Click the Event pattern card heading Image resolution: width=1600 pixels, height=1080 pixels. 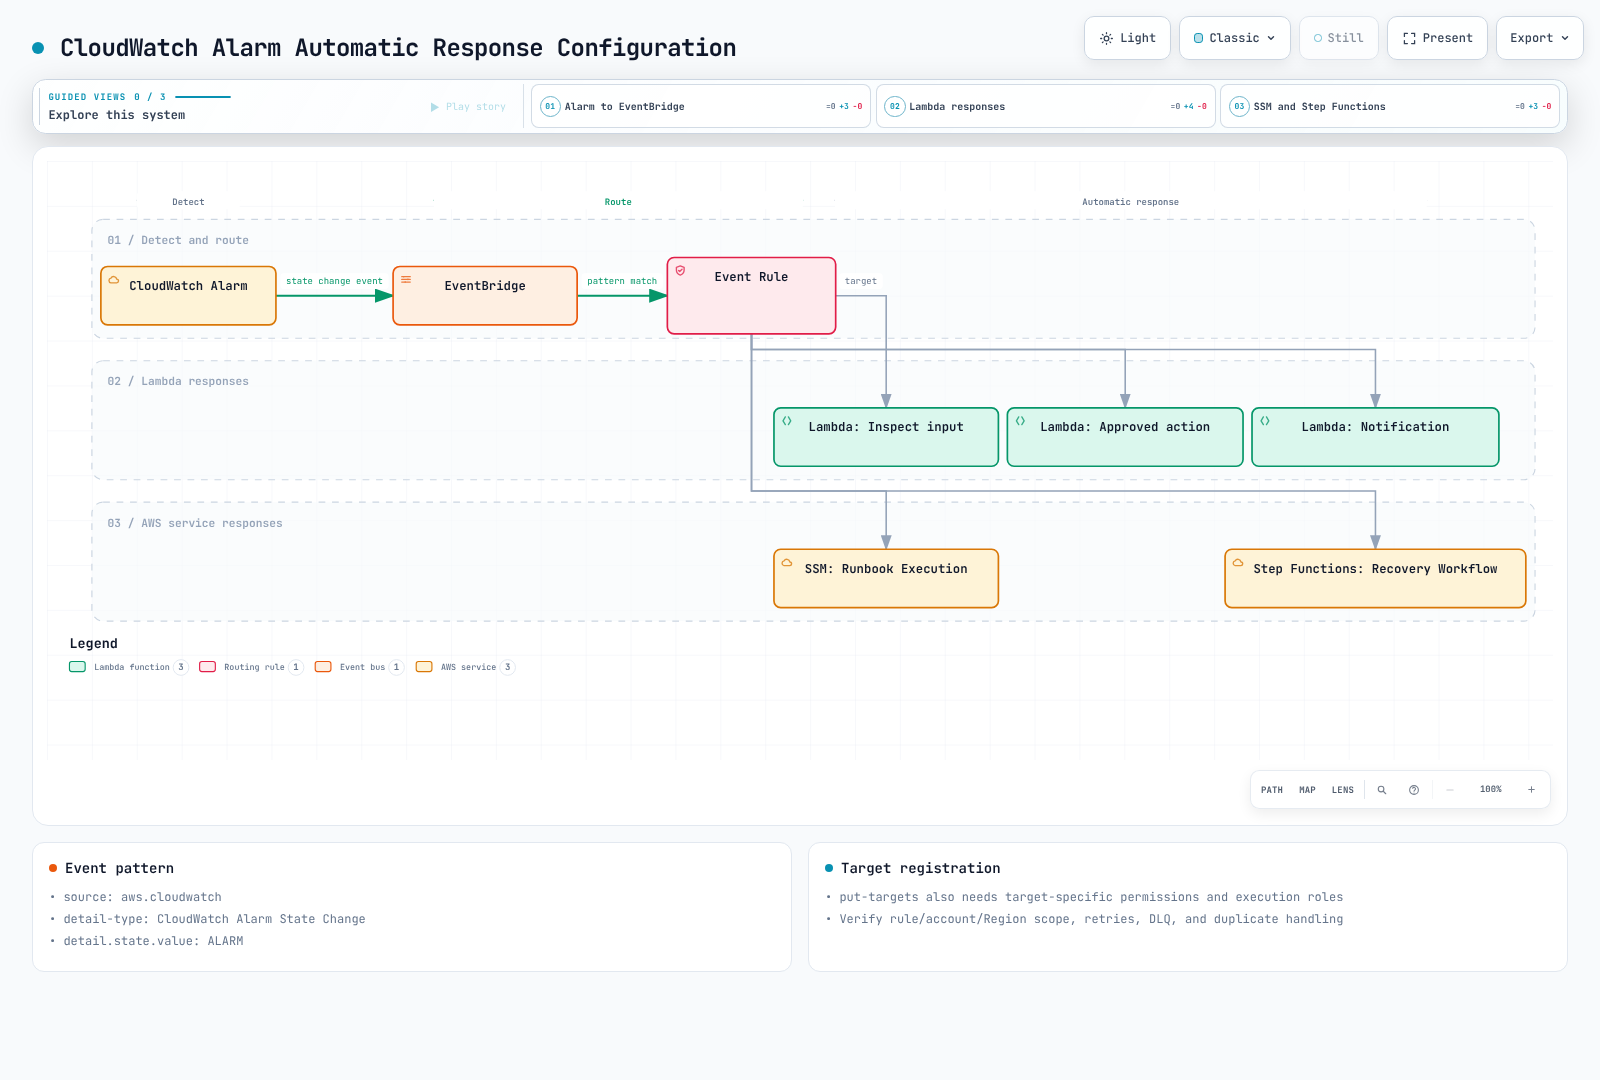point(119,868)
